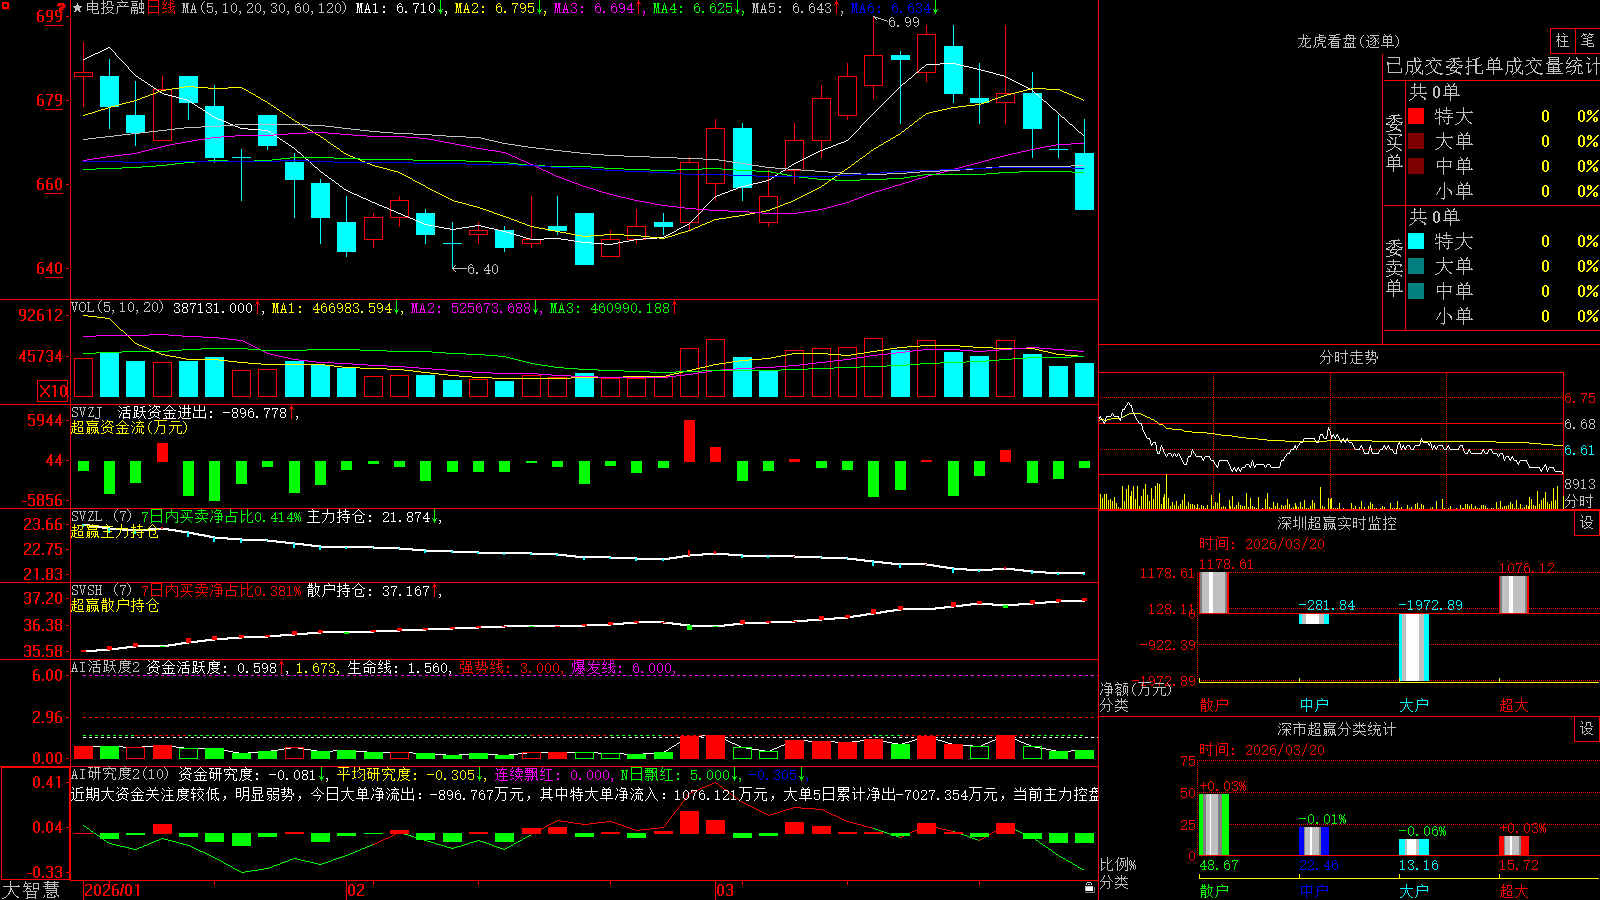Click the 深圳超赢实时监控 panel title
This screenshot has width=1600, height=900.
click(1337, 523)
